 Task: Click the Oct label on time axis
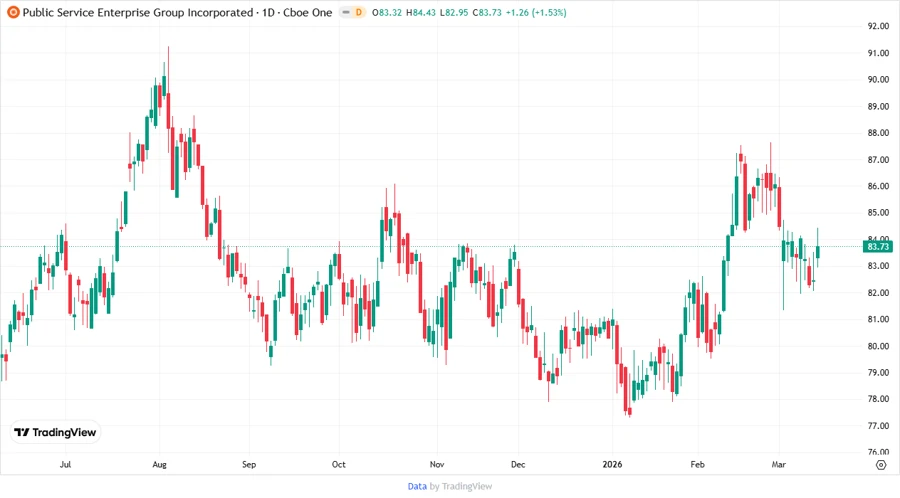339,464
